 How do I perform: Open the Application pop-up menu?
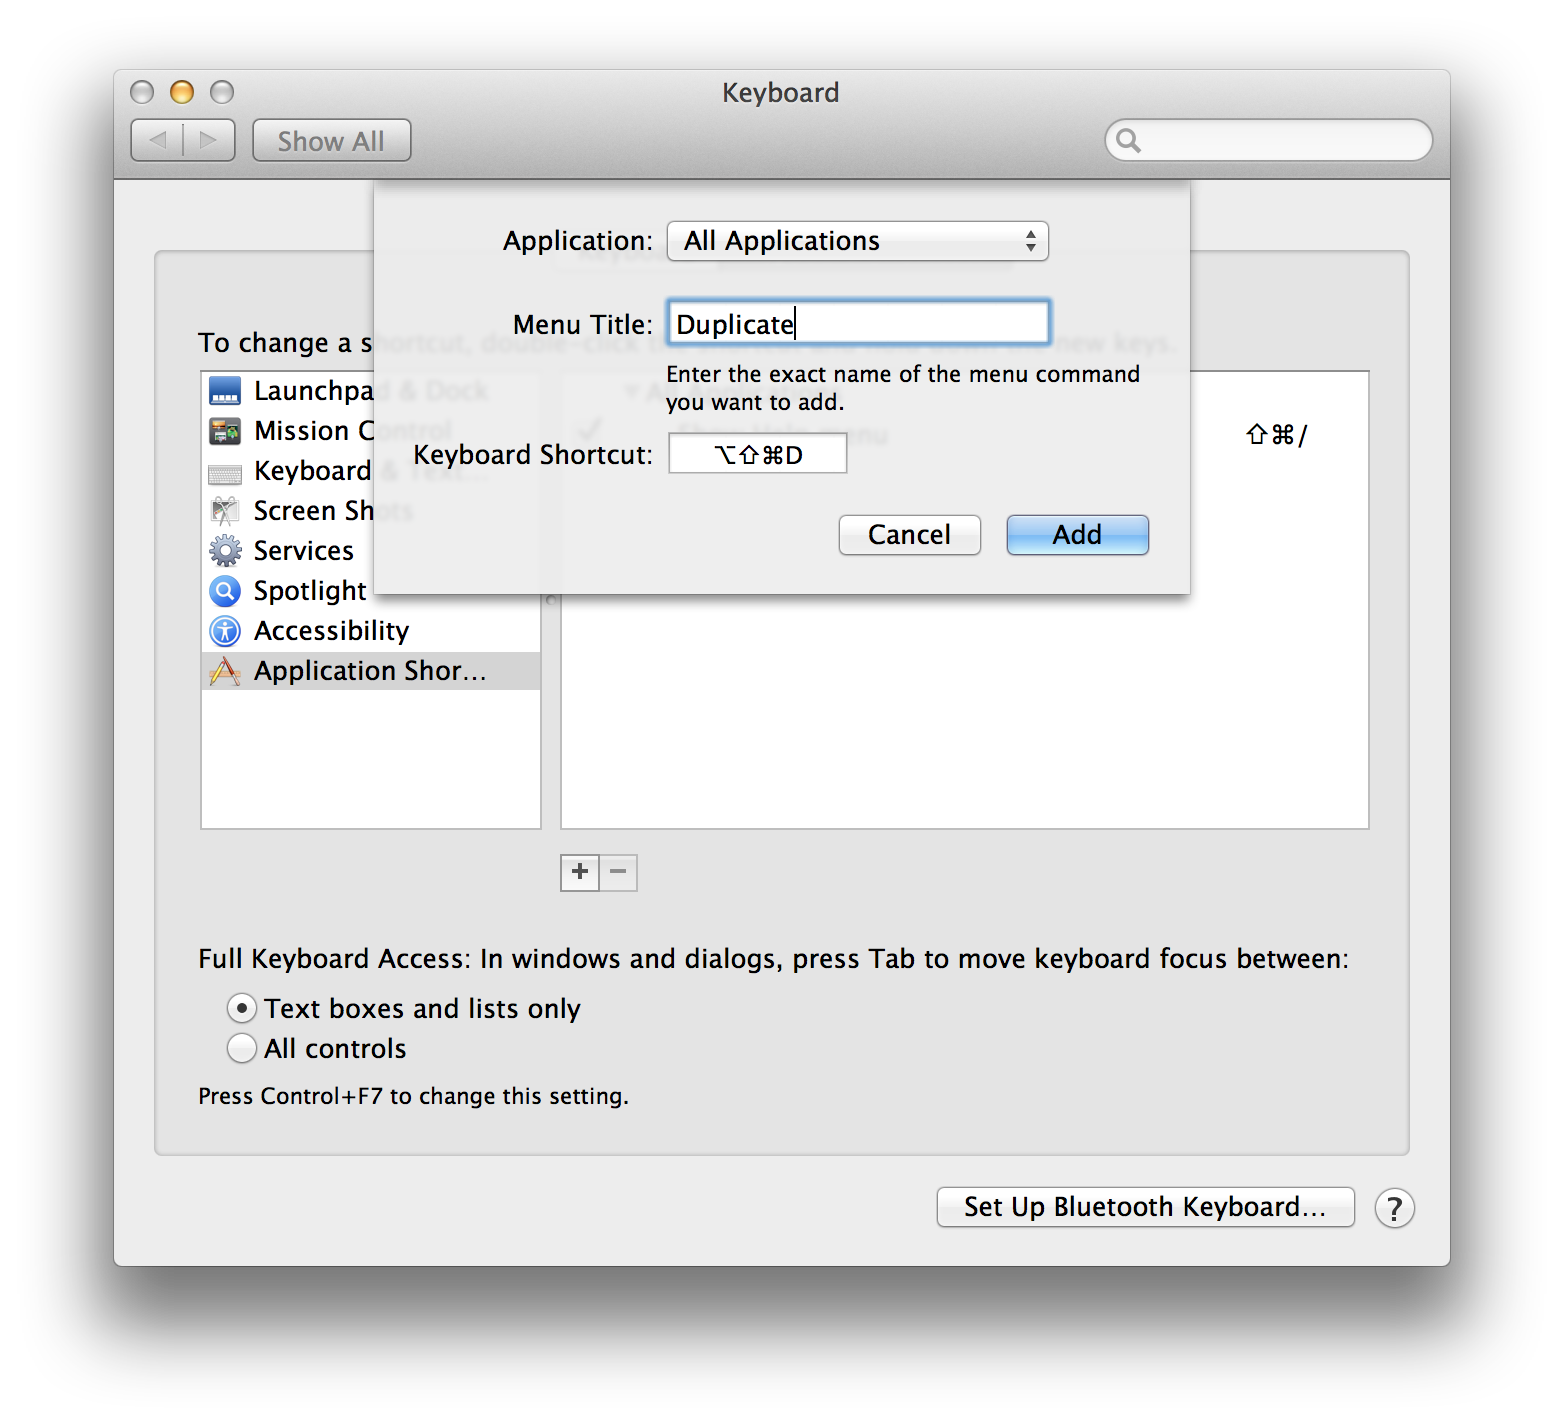click(x=857, y=241)
